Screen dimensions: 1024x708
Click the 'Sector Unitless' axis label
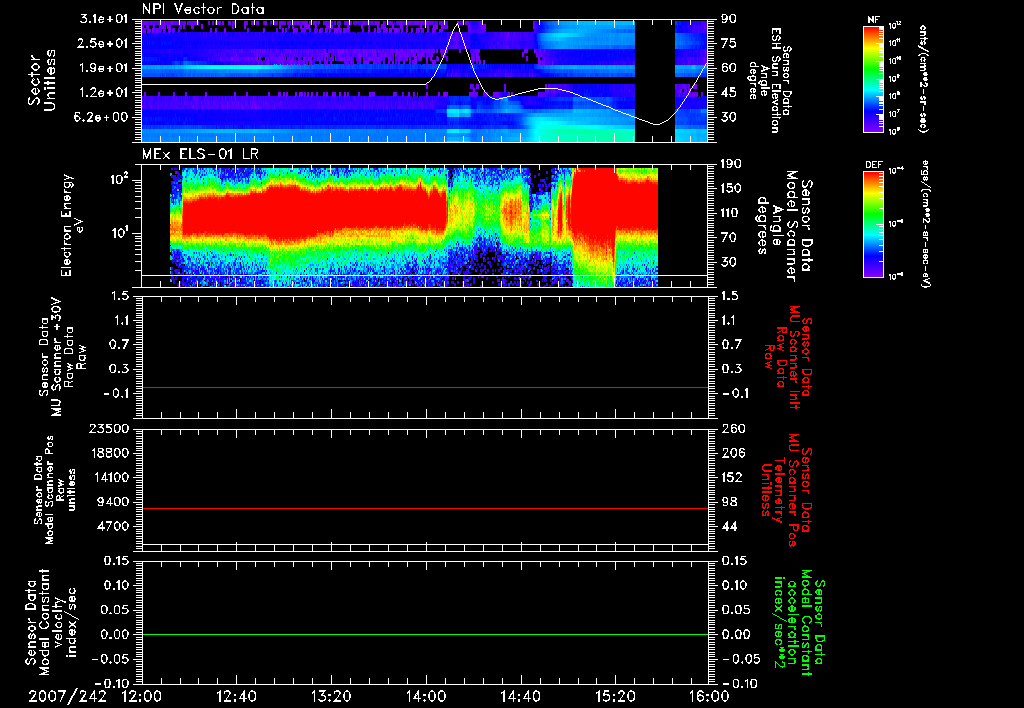tap(42, 80)
